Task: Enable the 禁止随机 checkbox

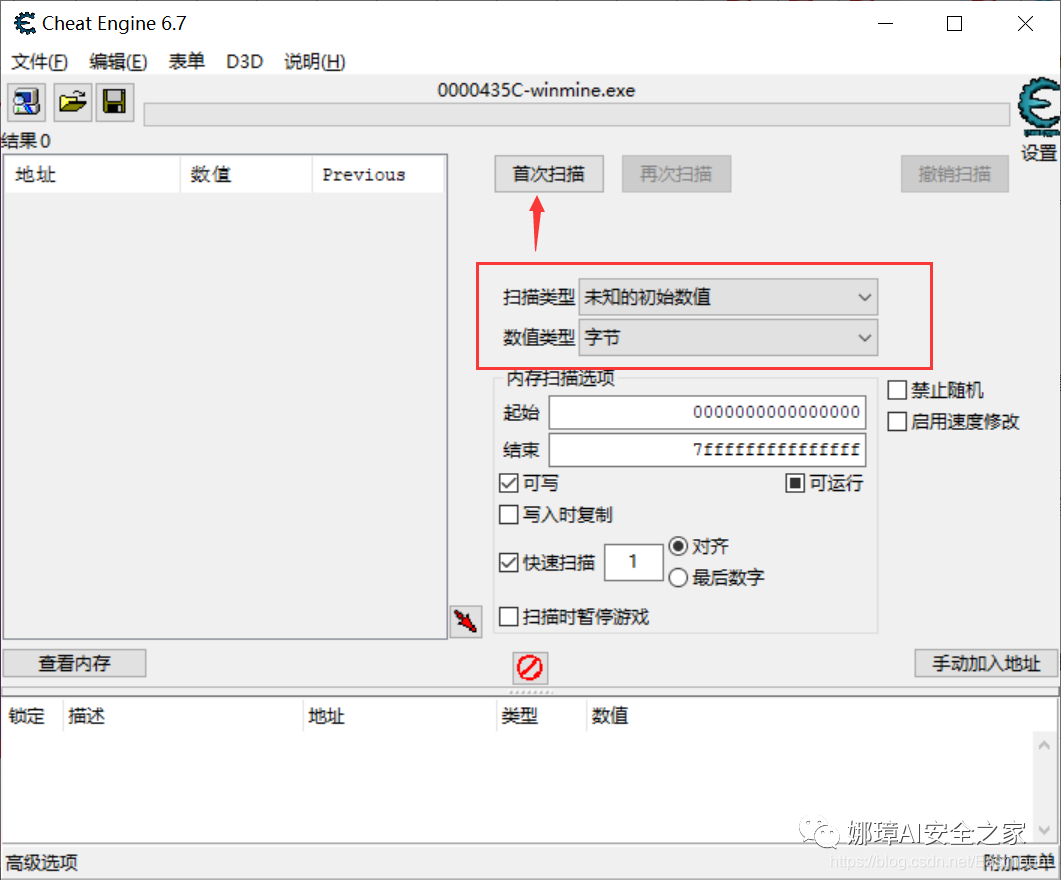Action: (897, 390)
